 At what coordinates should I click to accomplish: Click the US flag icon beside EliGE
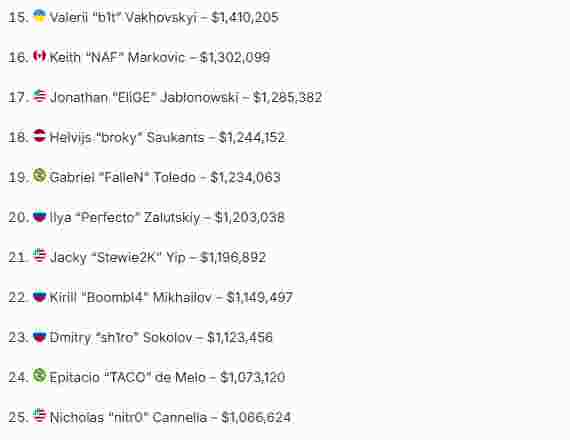(x=39, y=96)
